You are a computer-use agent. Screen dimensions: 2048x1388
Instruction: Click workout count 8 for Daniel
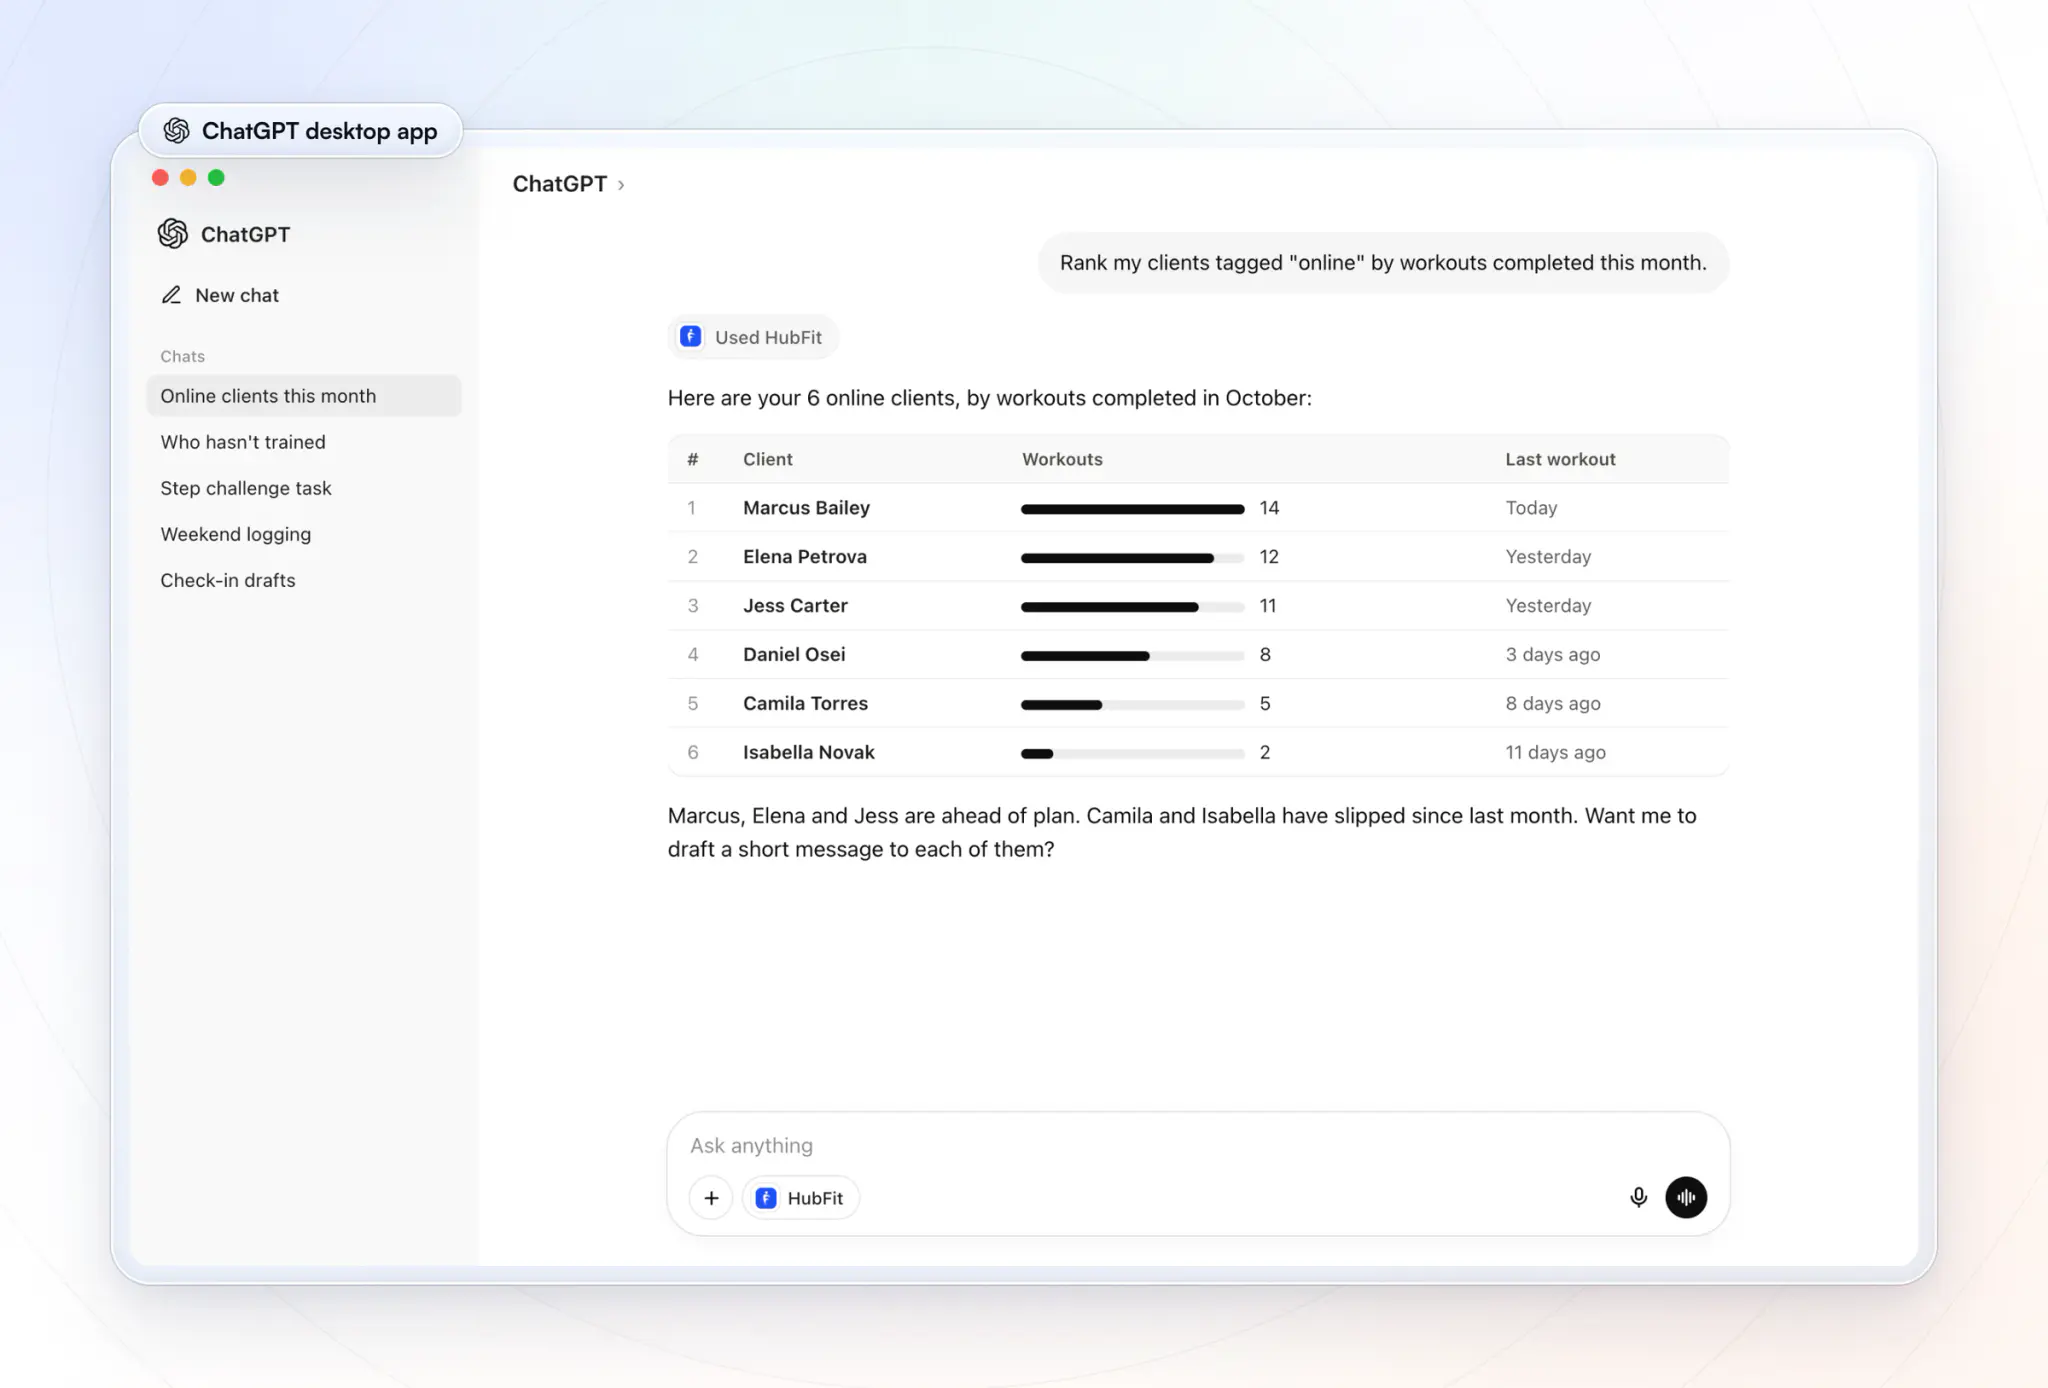1265,655
